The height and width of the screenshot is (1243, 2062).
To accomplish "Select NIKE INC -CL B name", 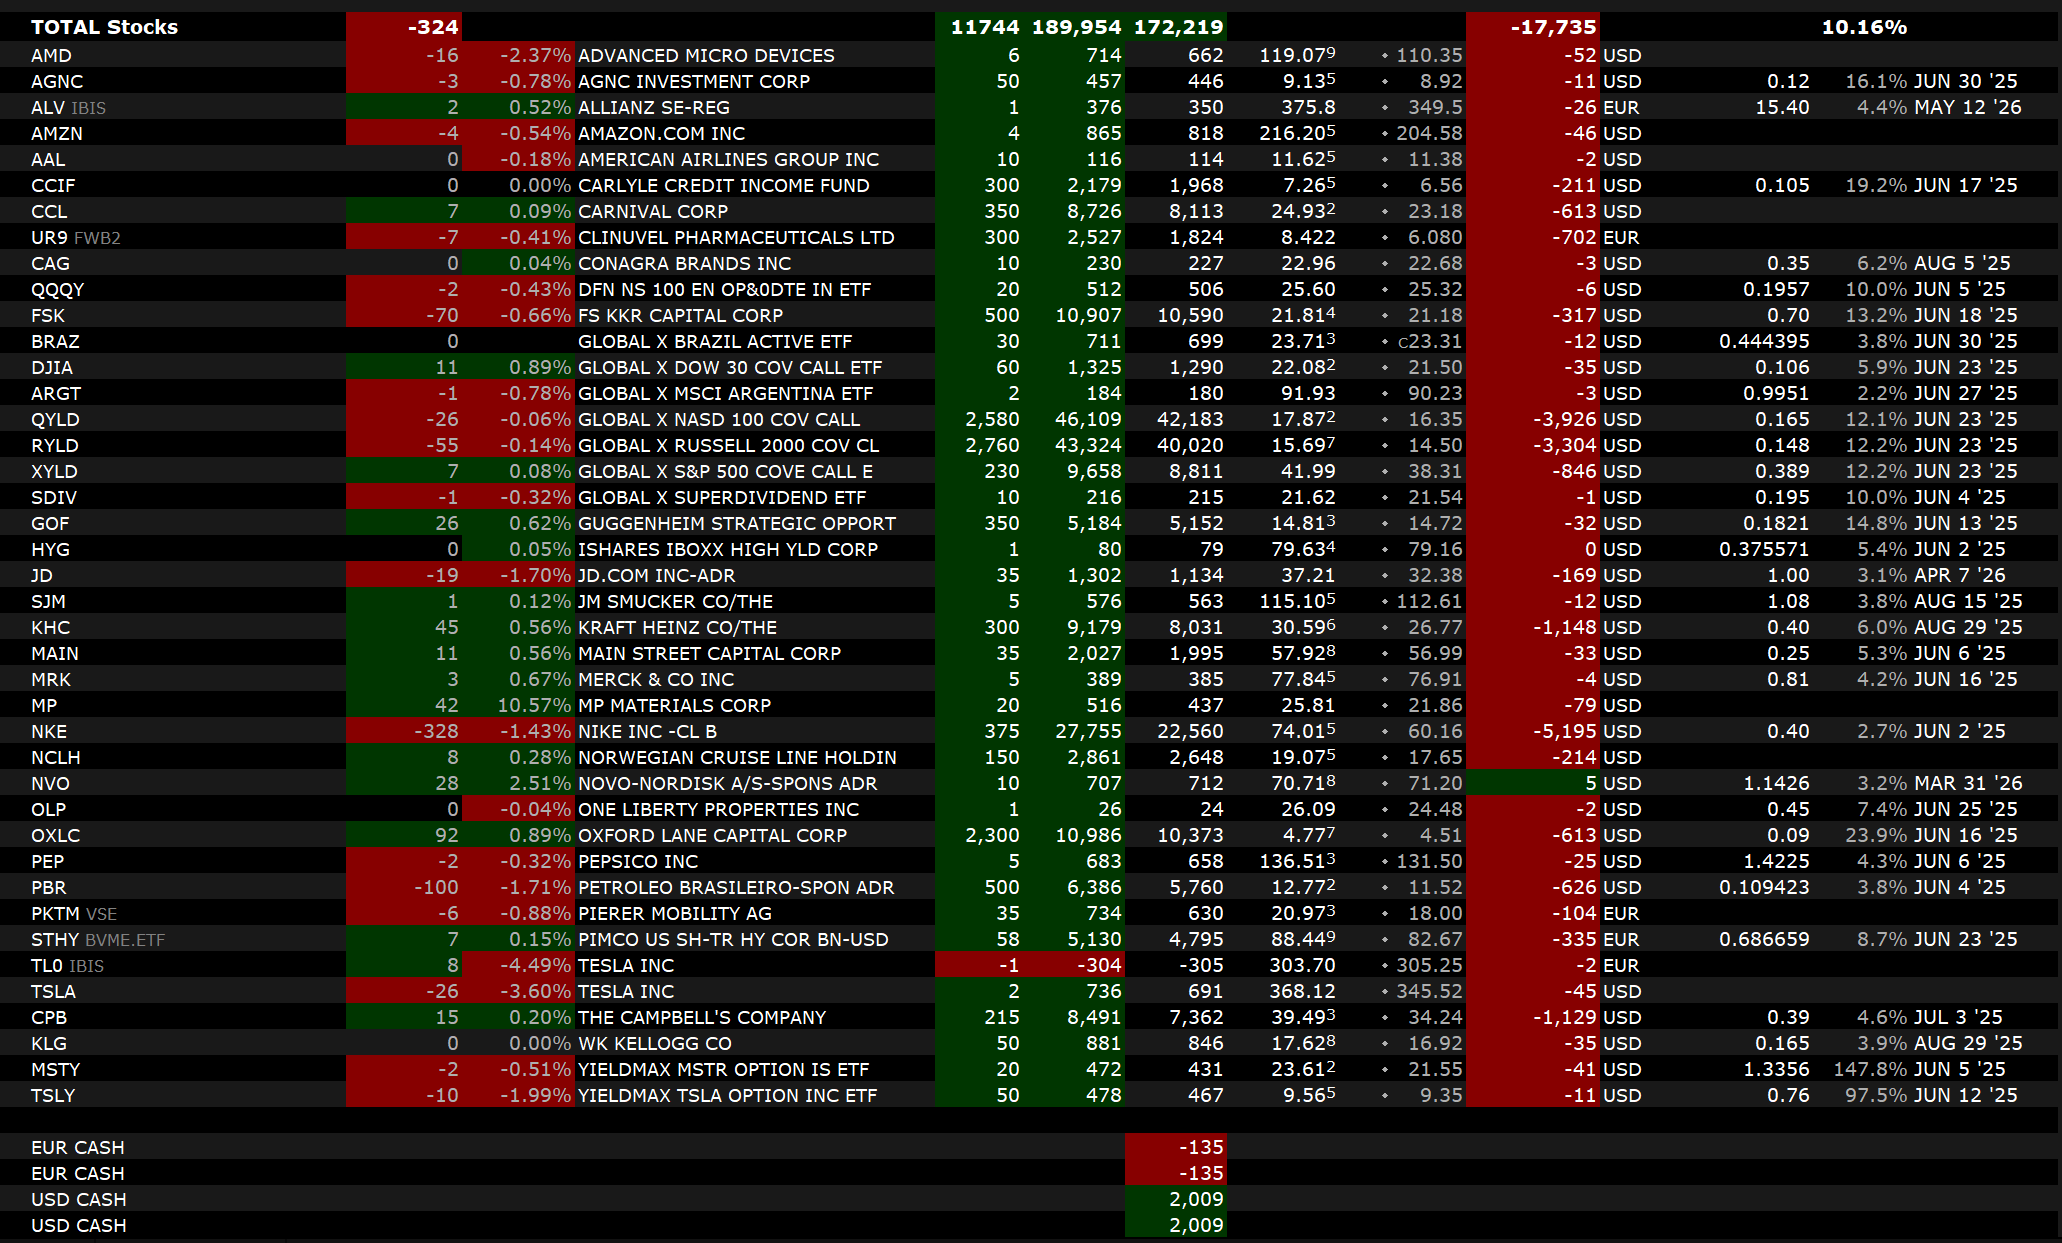I will (x=647, y=731).
